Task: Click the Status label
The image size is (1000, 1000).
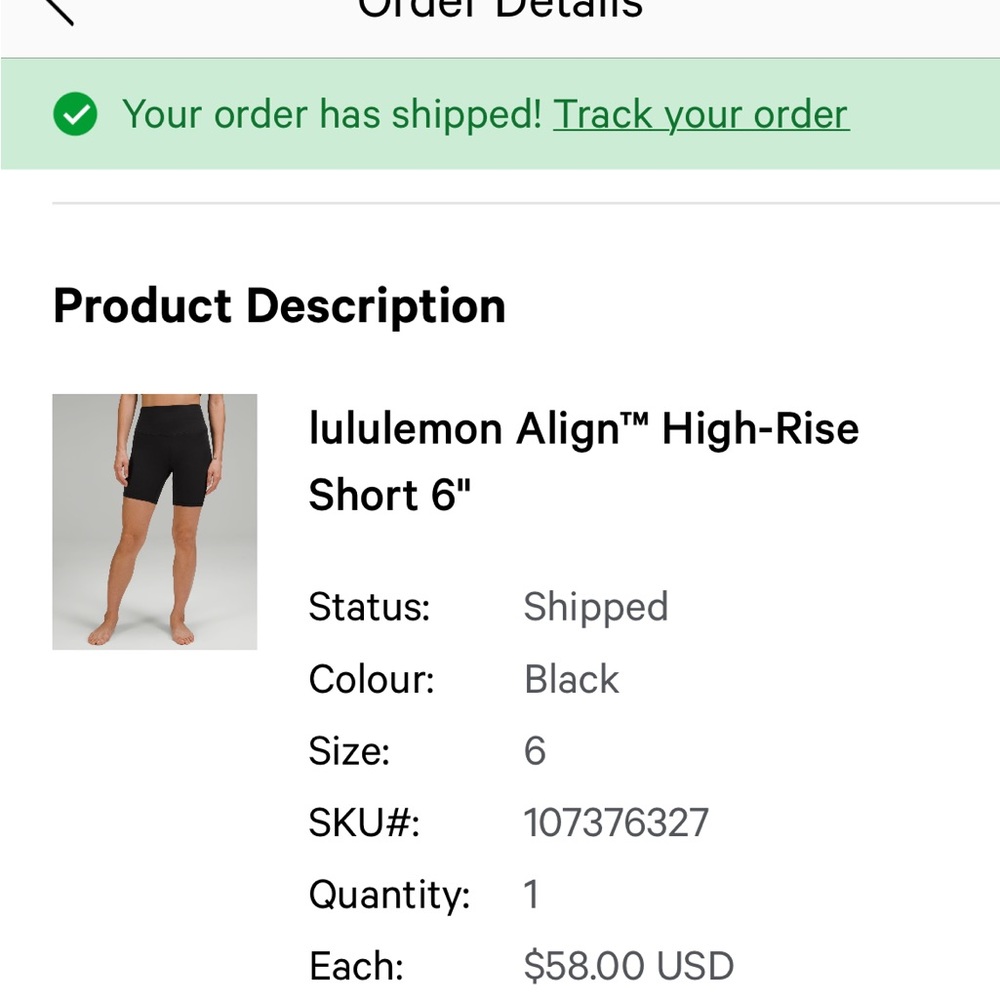Action: [369, 607]
